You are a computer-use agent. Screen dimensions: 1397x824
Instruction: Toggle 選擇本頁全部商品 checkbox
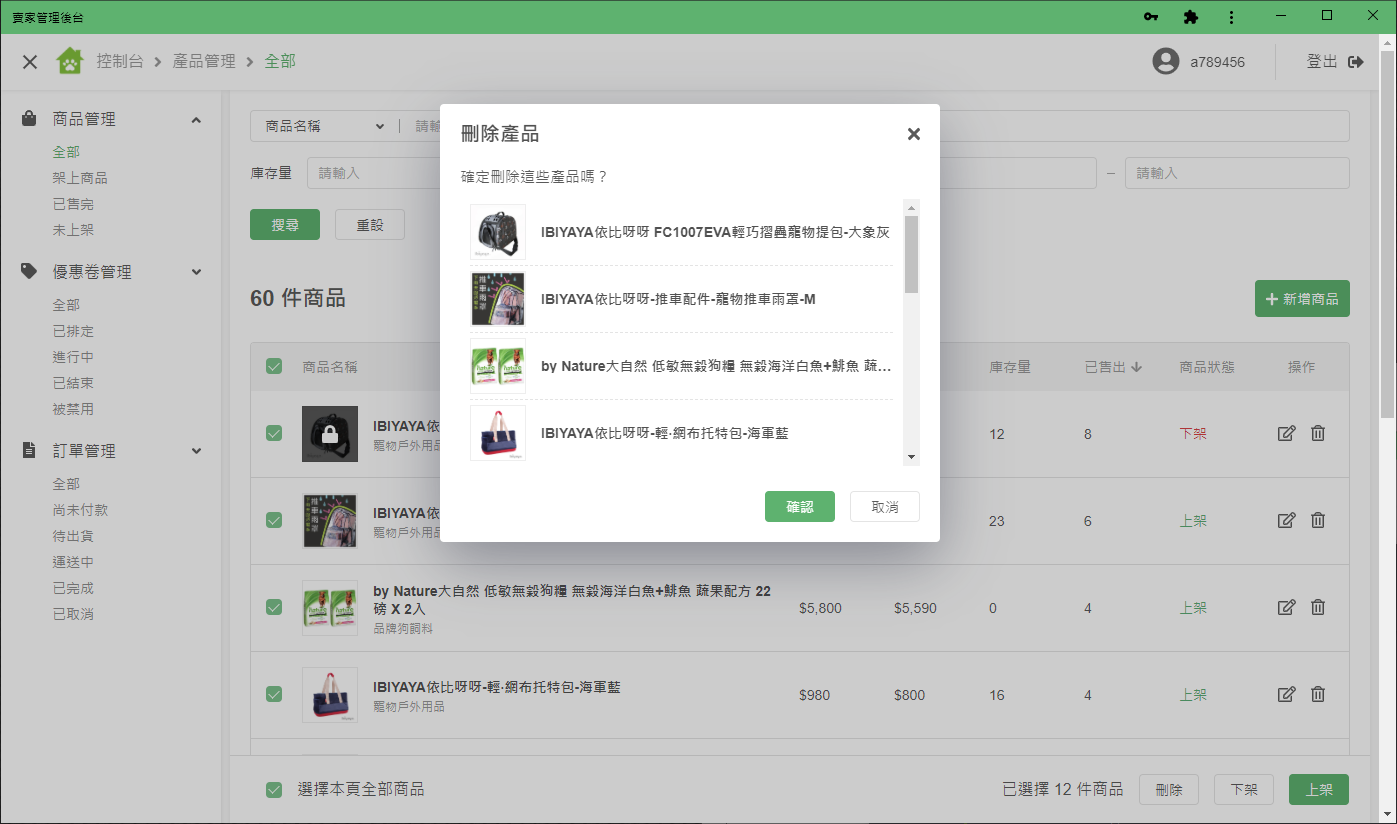click(x=274, y=790)
